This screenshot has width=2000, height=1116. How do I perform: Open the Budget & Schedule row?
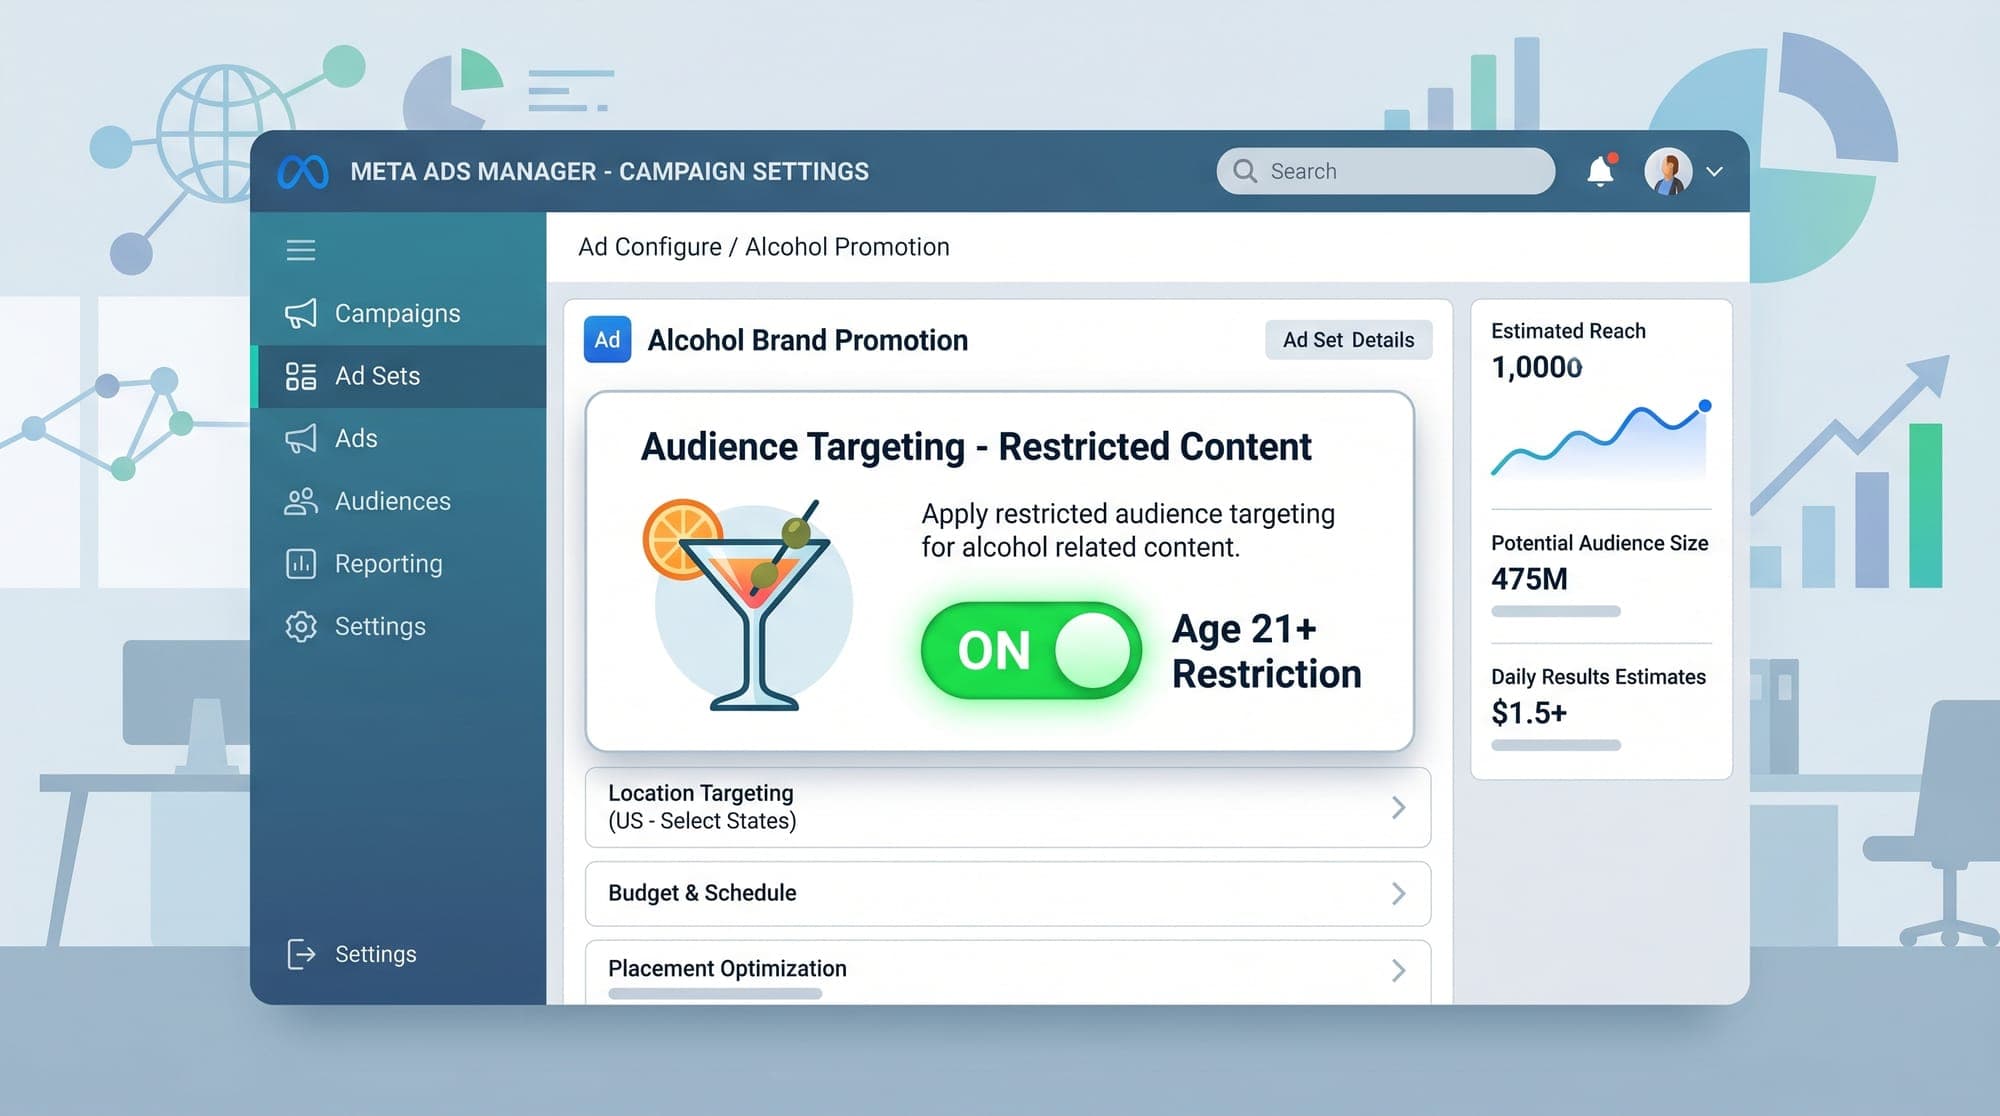1008,893
